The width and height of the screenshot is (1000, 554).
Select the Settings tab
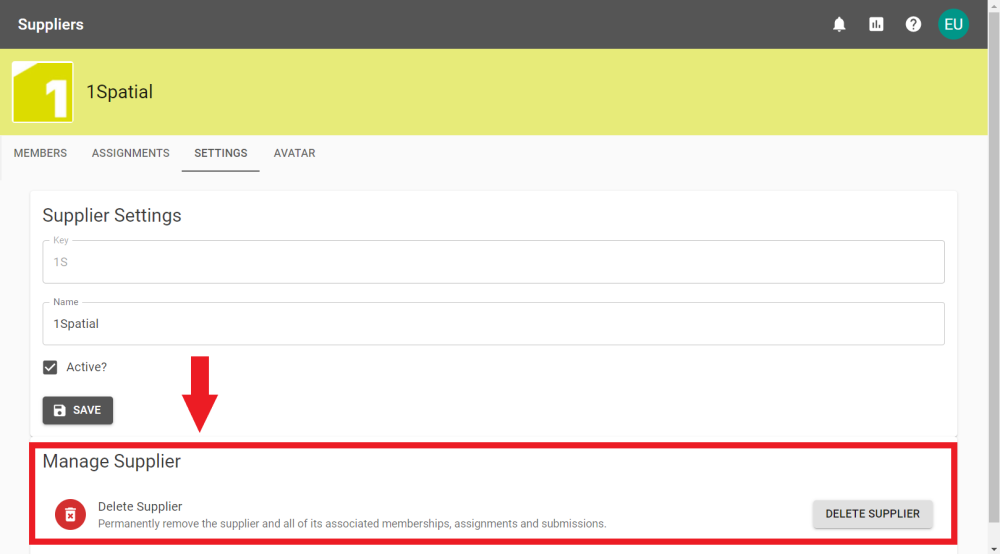point(220,153)
